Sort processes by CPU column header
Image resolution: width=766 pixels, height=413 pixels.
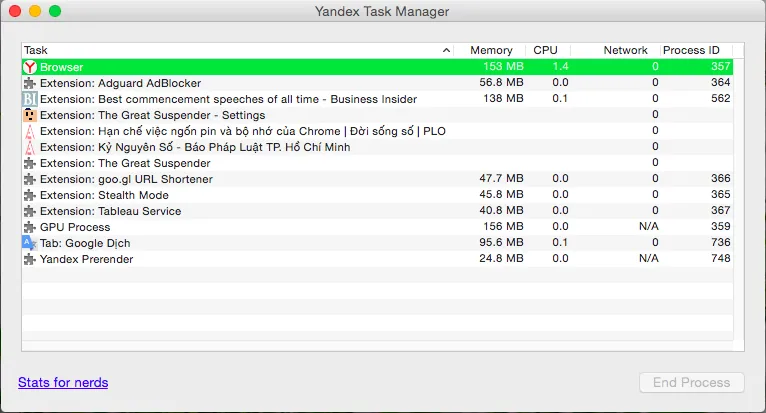(546, 50)
